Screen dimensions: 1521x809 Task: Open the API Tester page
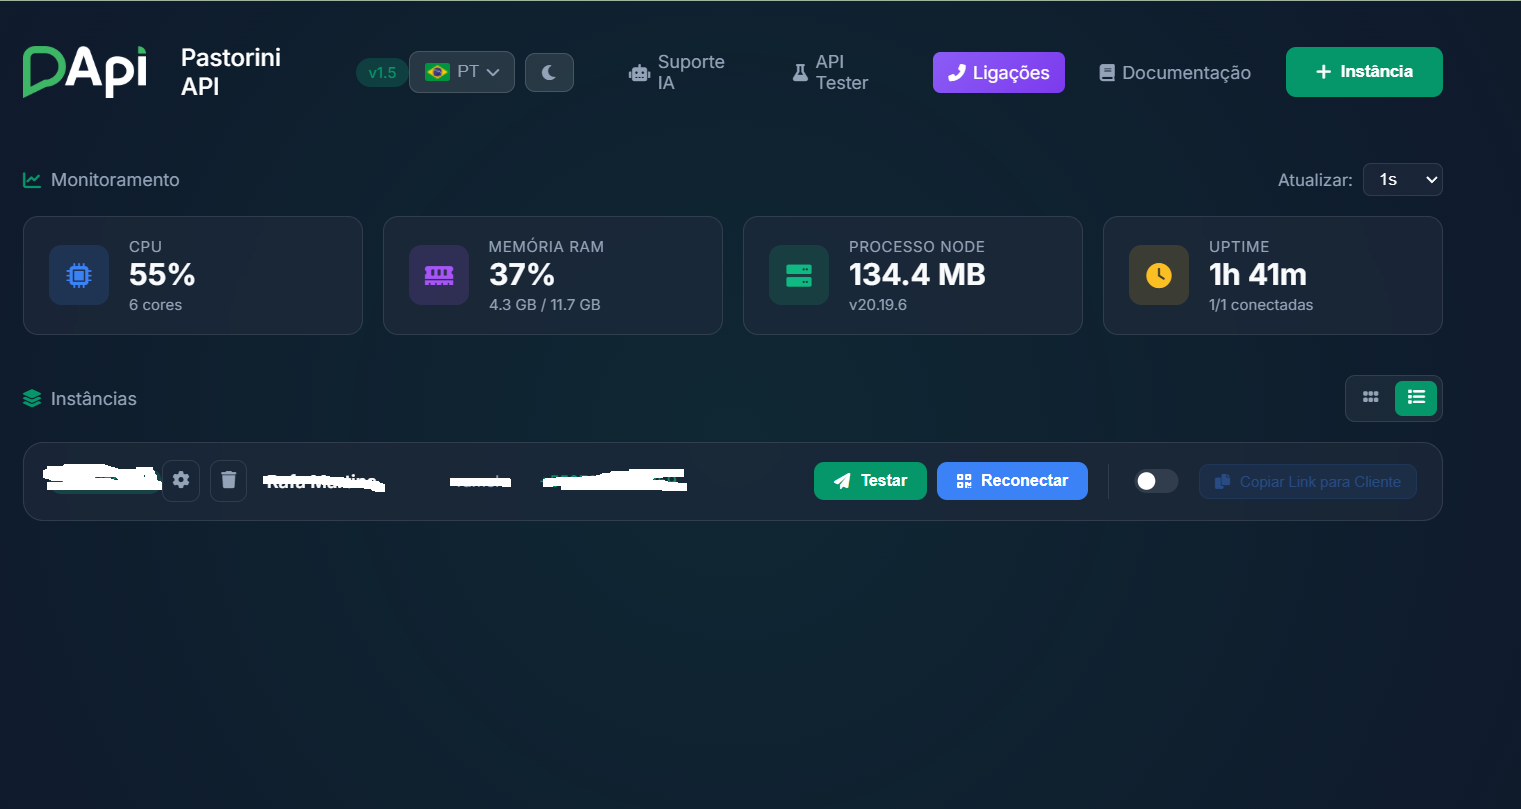tap(830, 72)
